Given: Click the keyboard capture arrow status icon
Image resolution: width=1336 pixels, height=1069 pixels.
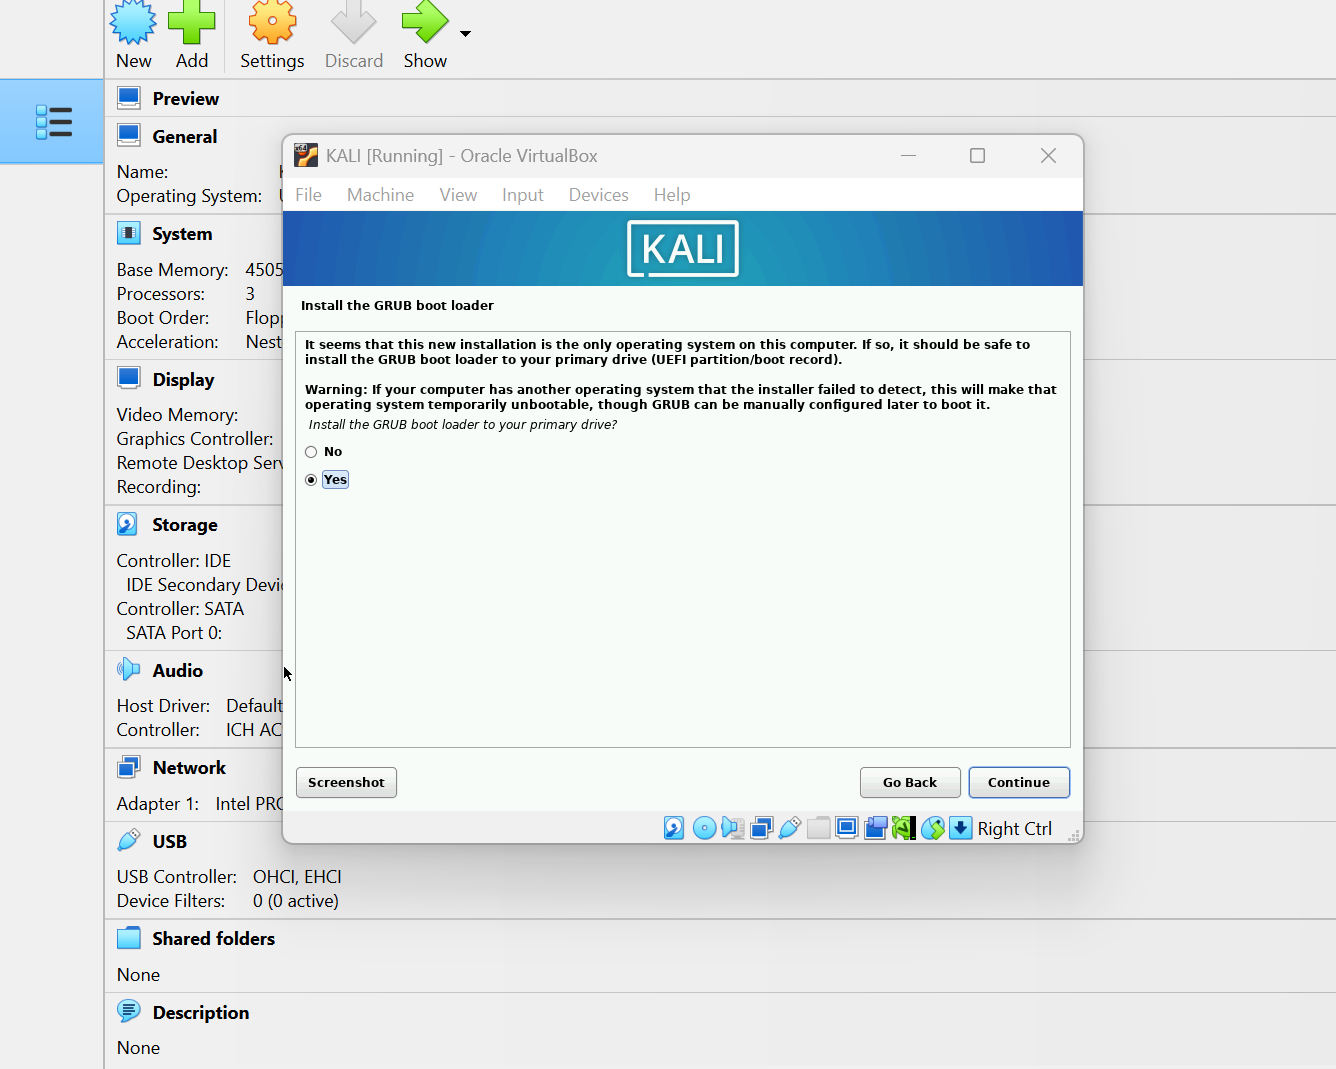Looking at the screenshot, I should pyautogui.click(x=961, y=828).
